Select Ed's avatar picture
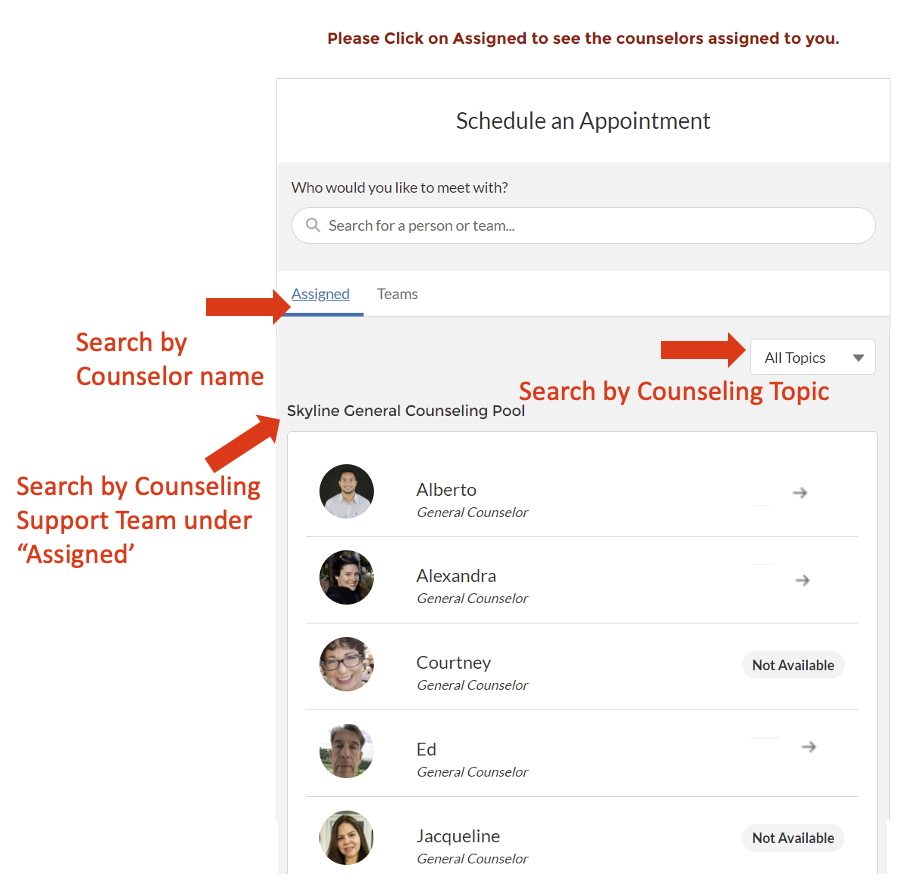Image resolution: width=900 pixels, height=887 pixels. coord(346,751)
